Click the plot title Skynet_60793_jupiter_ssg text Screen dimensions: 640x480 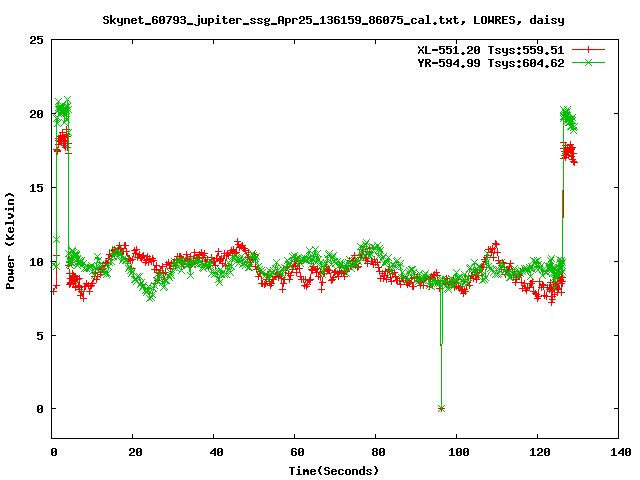(333, 20)
